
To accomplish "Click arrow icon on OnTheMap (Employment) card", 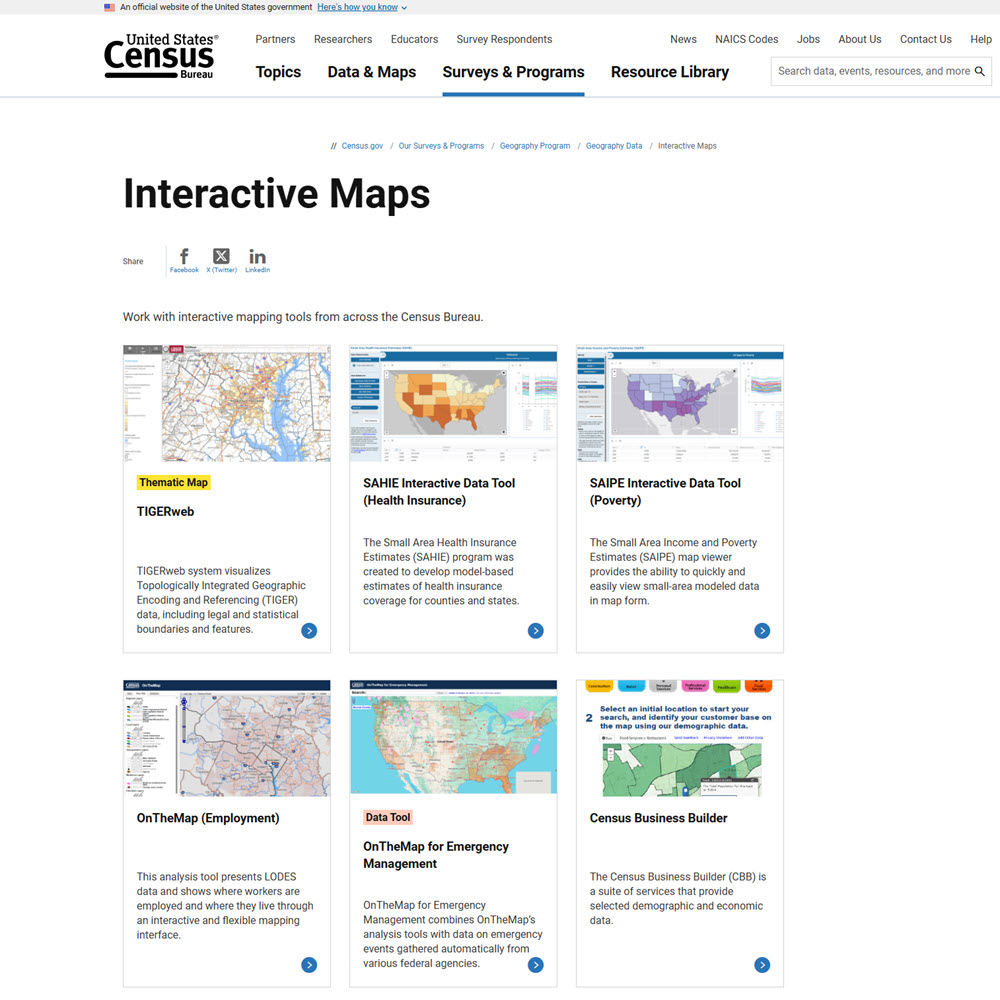I will [x=309, y=965].
